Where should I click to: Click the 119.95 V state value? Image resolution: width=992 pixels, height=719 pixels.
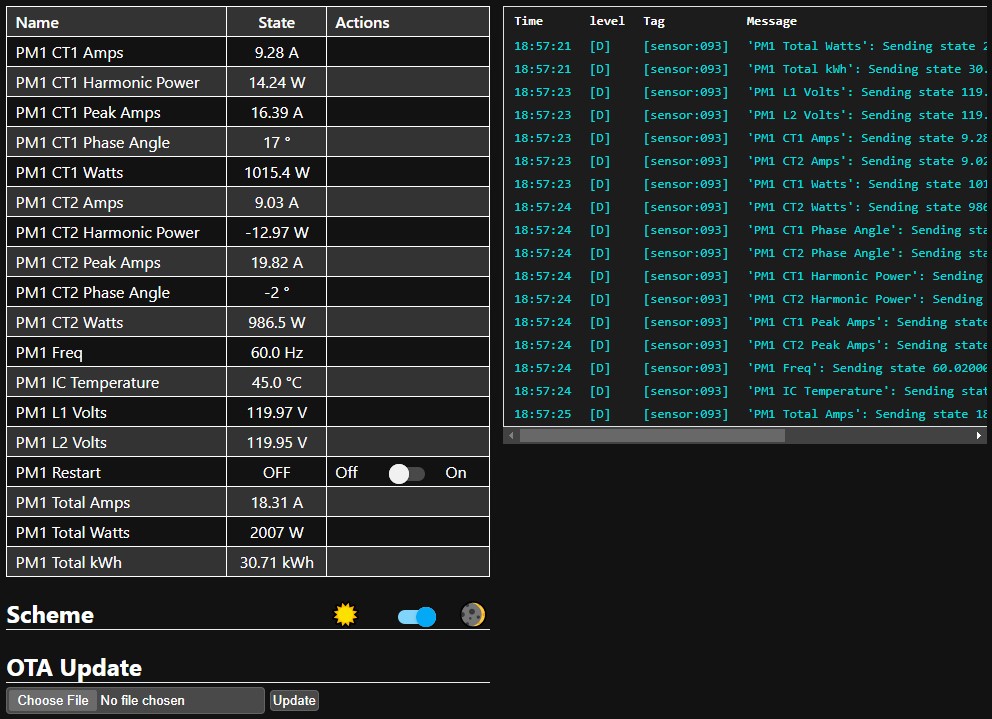[277, 443]
